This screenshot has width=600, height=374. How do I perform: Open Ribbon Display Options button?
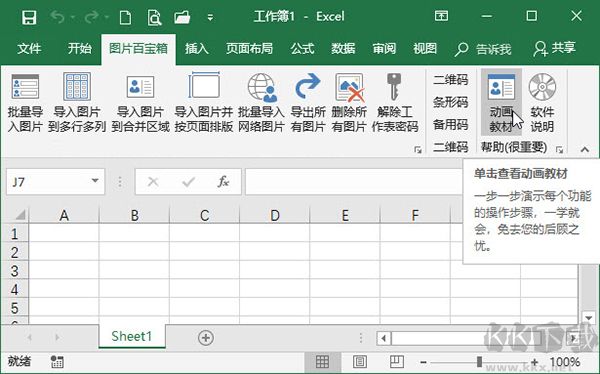441,16
